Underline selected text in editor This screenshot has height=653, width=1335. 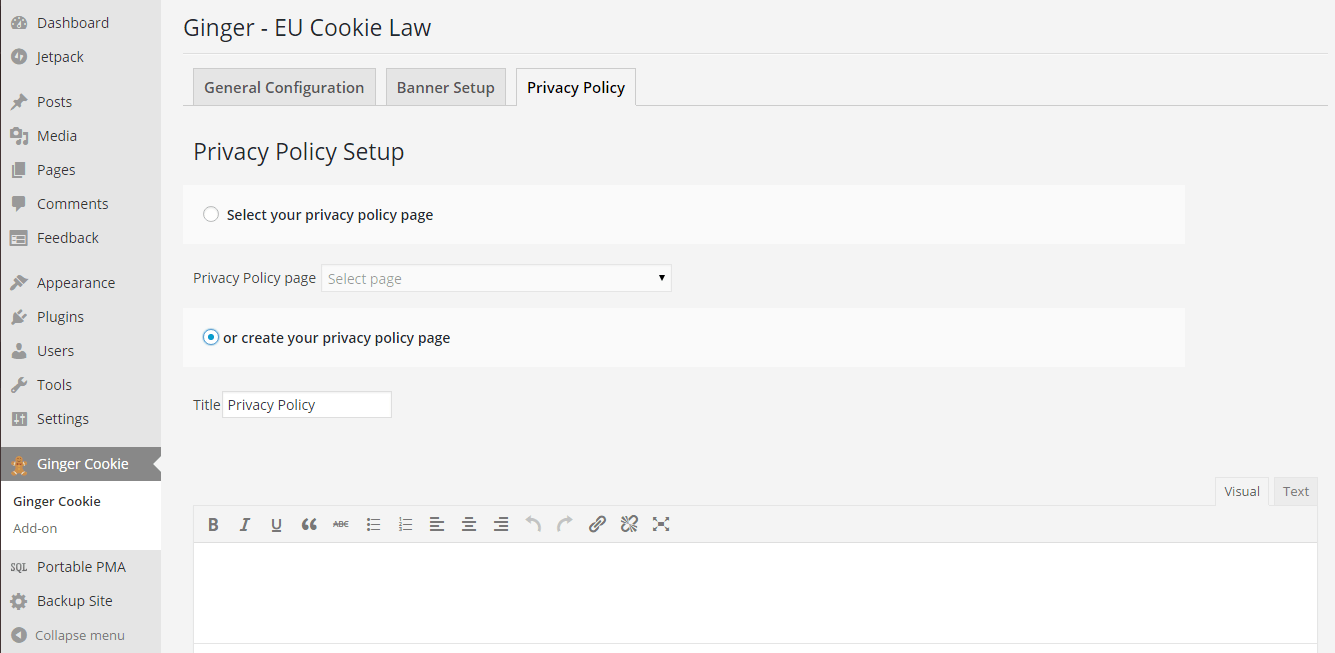(x=277, y=524)
